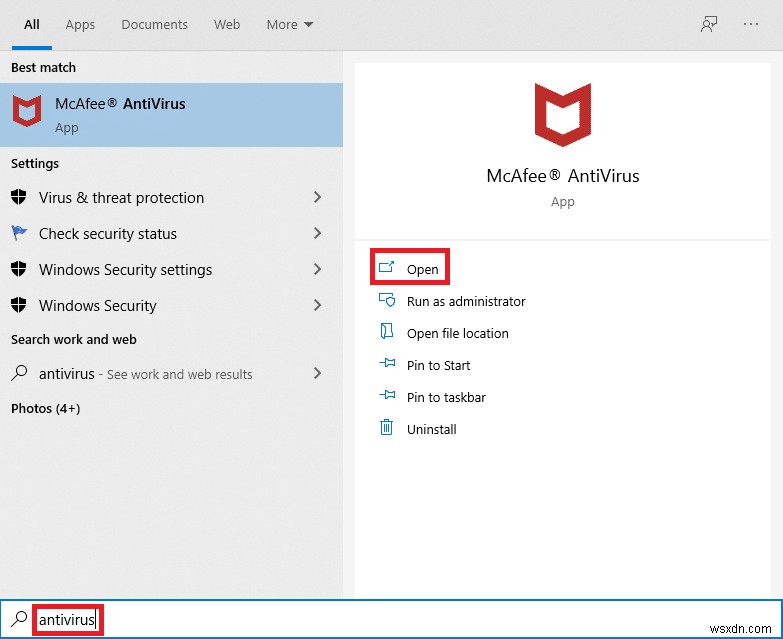Select Pin to taskbar

[x=446, y=397]
